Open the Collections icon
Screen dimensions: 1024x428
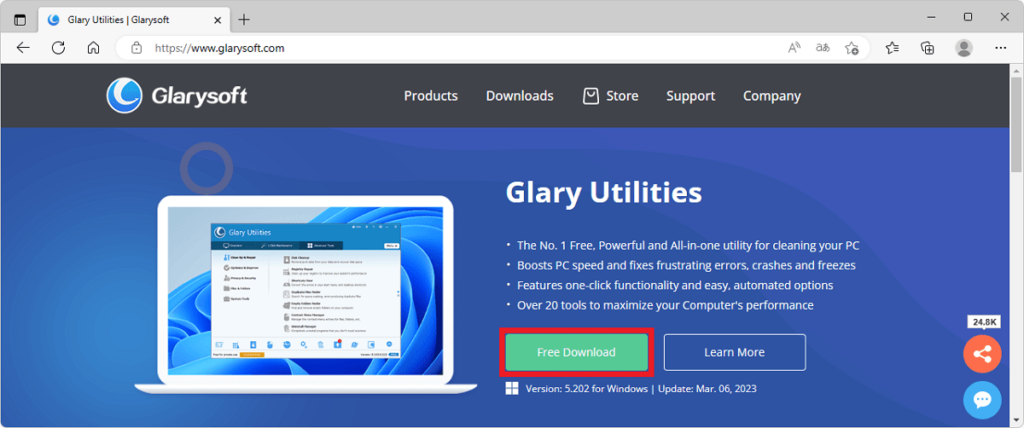(927, 48)
